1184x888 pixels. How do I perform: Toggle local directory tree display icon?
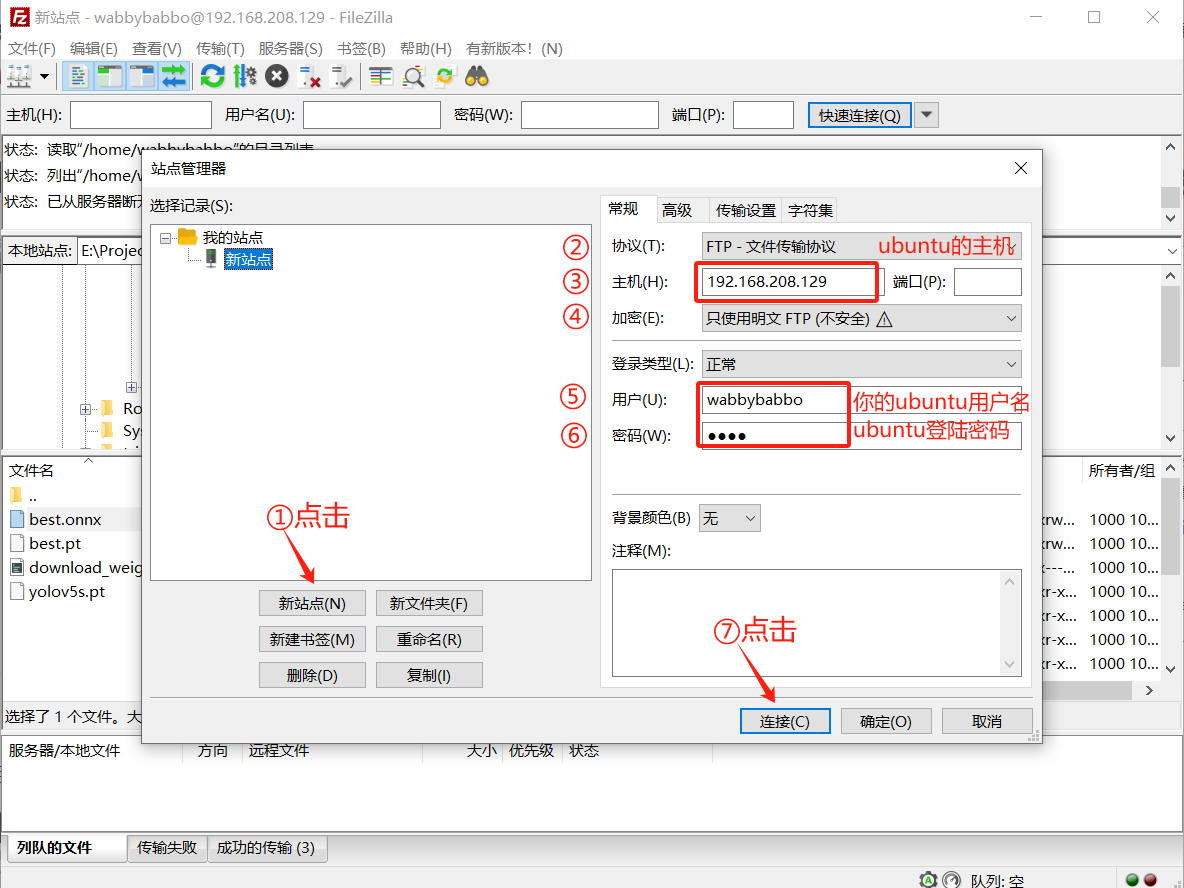(109, 76)
